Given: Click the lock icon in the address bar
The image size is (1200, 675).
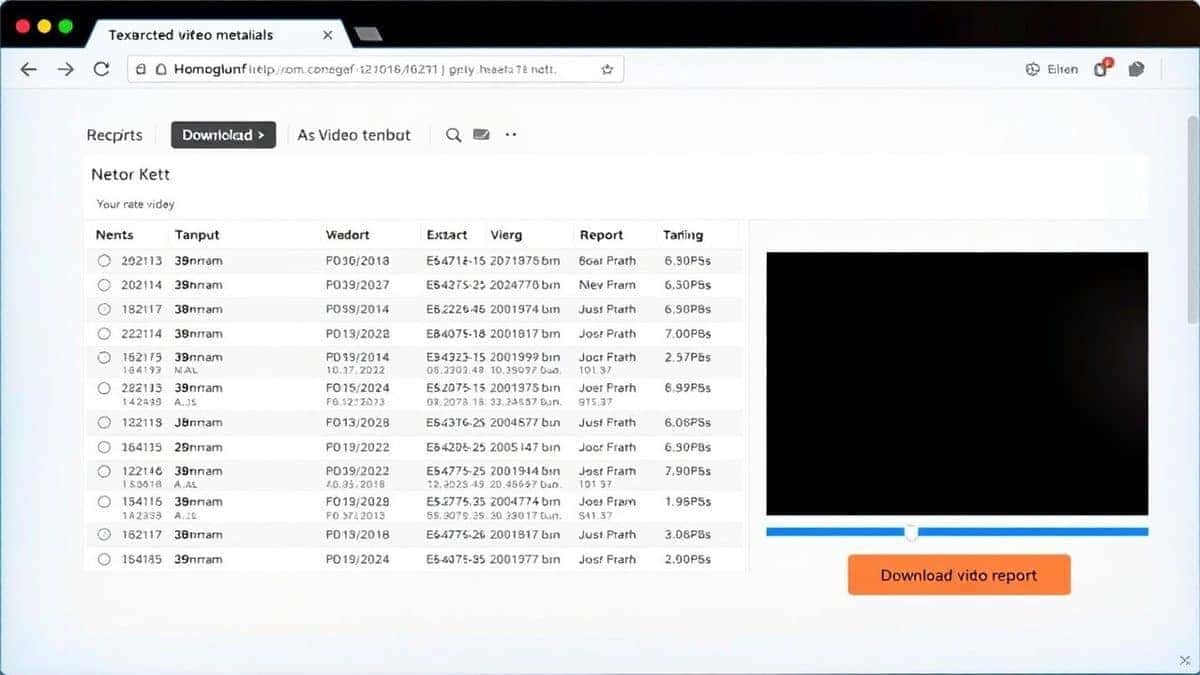Looking at the screenshot, I should tap(142, 69).
